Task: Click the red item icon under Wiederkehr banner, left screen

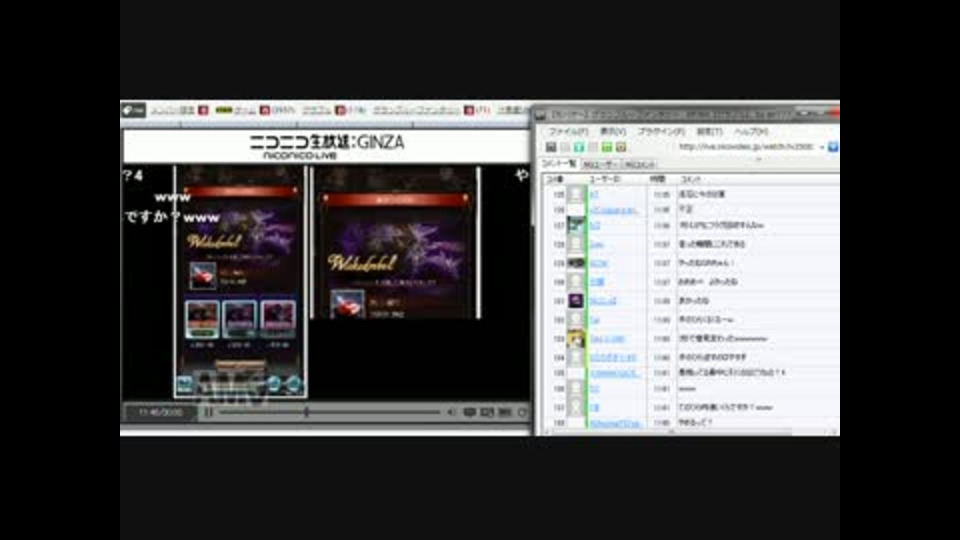Action: pyautogui.click(x=203, y=276)
